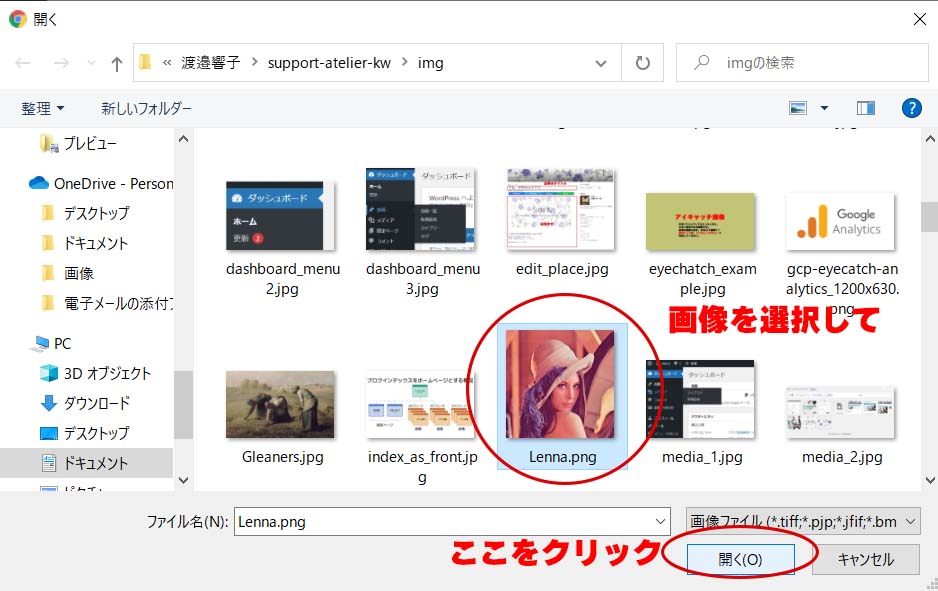Click the 開く(O) button

click(x=740, y=560)
